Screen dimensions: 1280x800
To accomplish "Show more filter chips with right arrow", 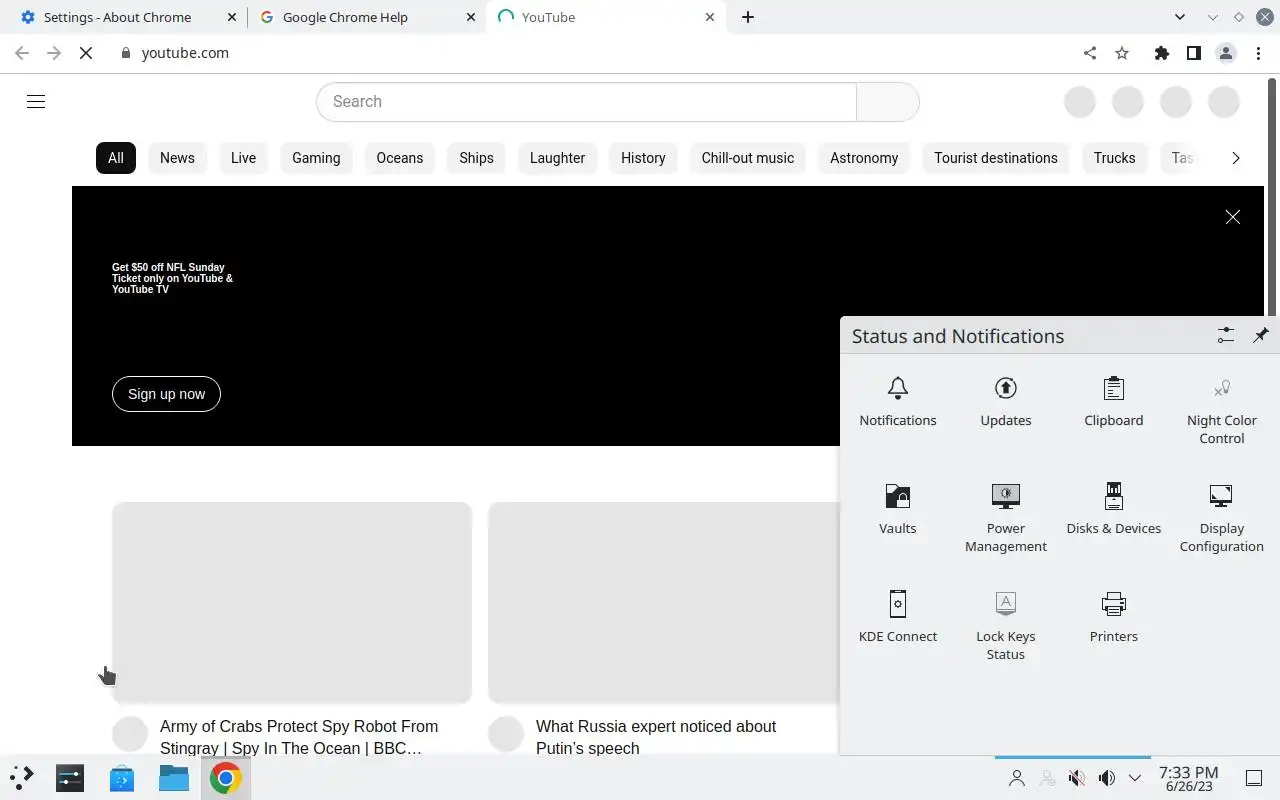I will [1236, 158].
